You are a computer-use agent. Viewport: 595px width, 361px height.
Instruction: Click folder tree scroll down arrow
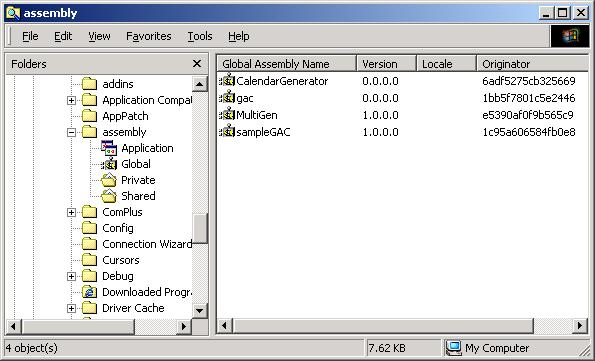[200, 311]
